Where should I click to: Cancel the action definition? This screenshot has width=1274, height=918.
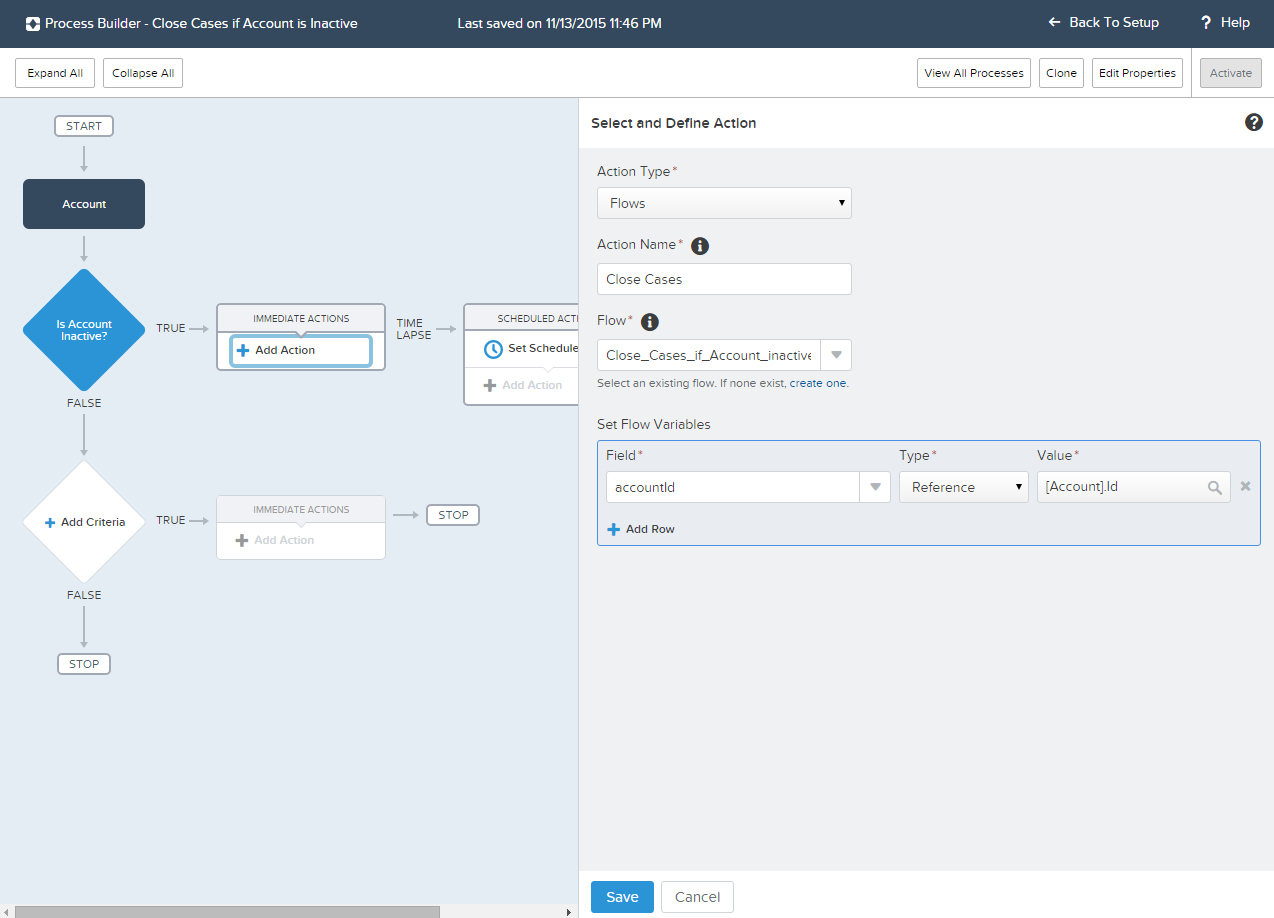[x=697, y=897]
